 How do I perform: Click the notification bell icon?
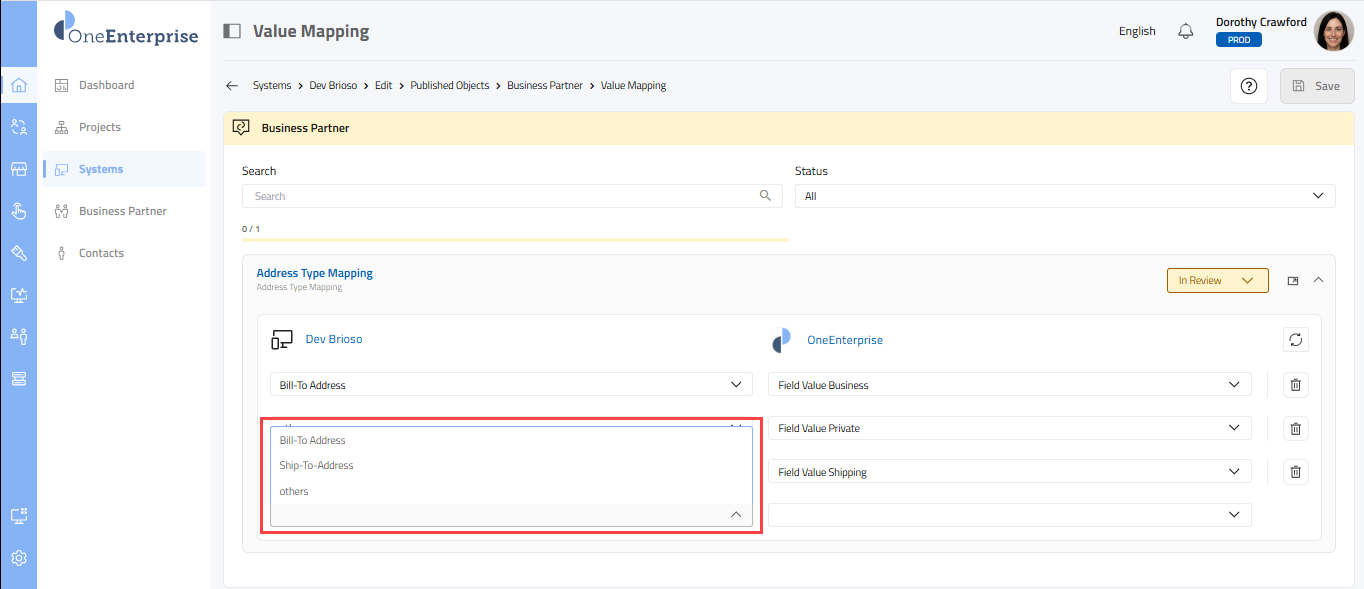coord(1186,31)
